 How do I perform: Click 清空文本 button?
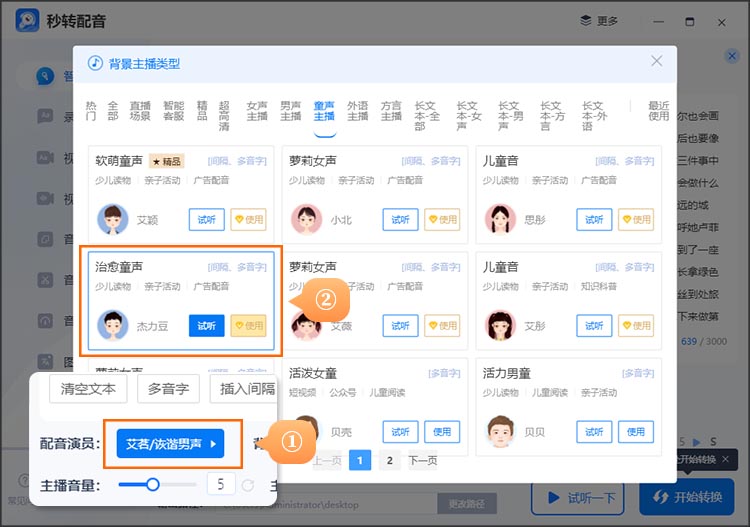tap(88, 389)
